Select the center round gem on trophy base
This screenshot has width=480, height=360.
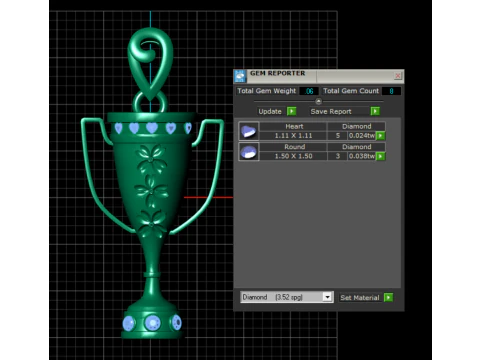pyautogui.click(x=152, y=323)
